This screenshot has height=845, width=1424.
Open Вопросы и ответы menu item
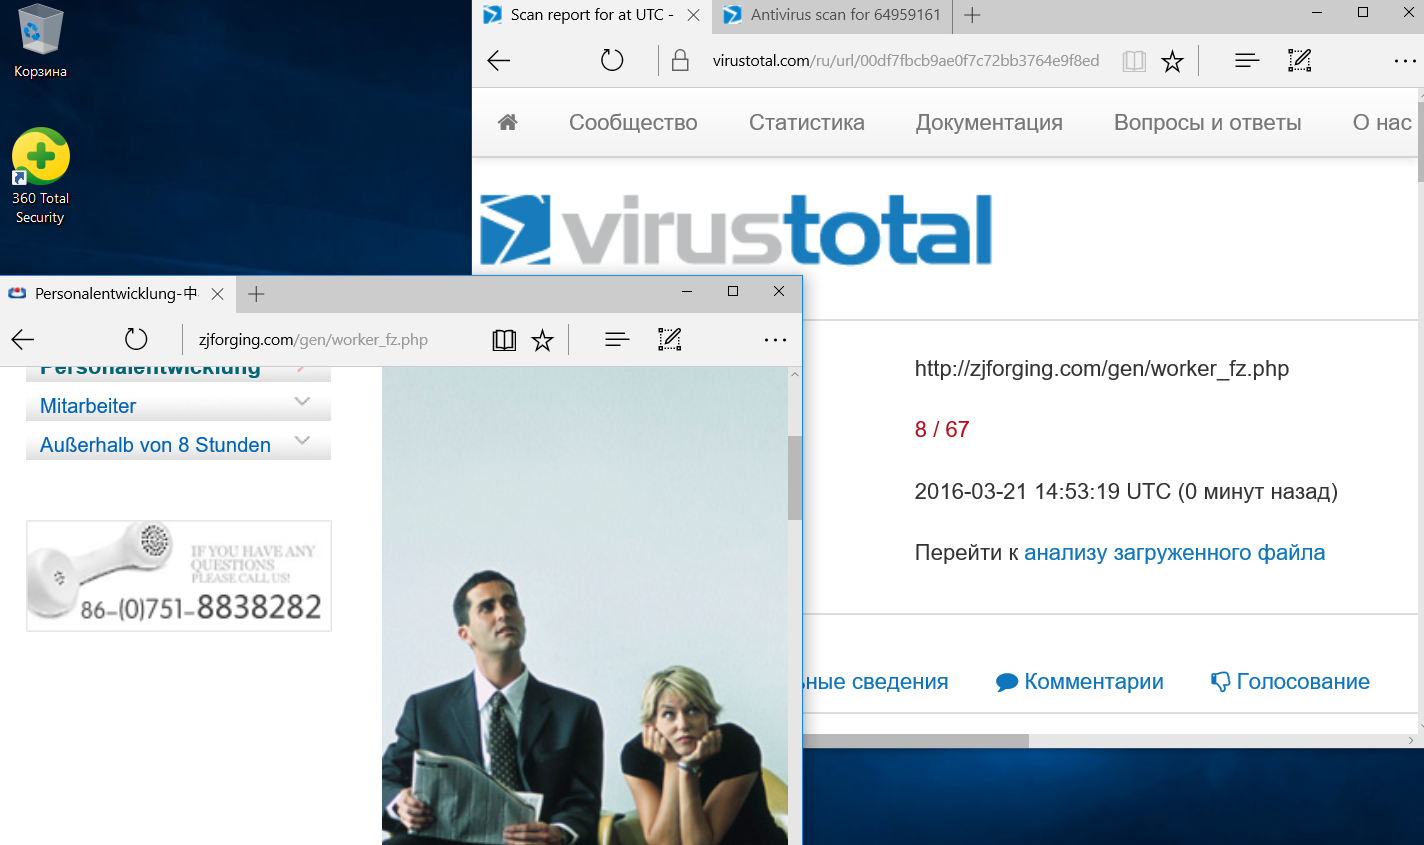click(1208, 123)
